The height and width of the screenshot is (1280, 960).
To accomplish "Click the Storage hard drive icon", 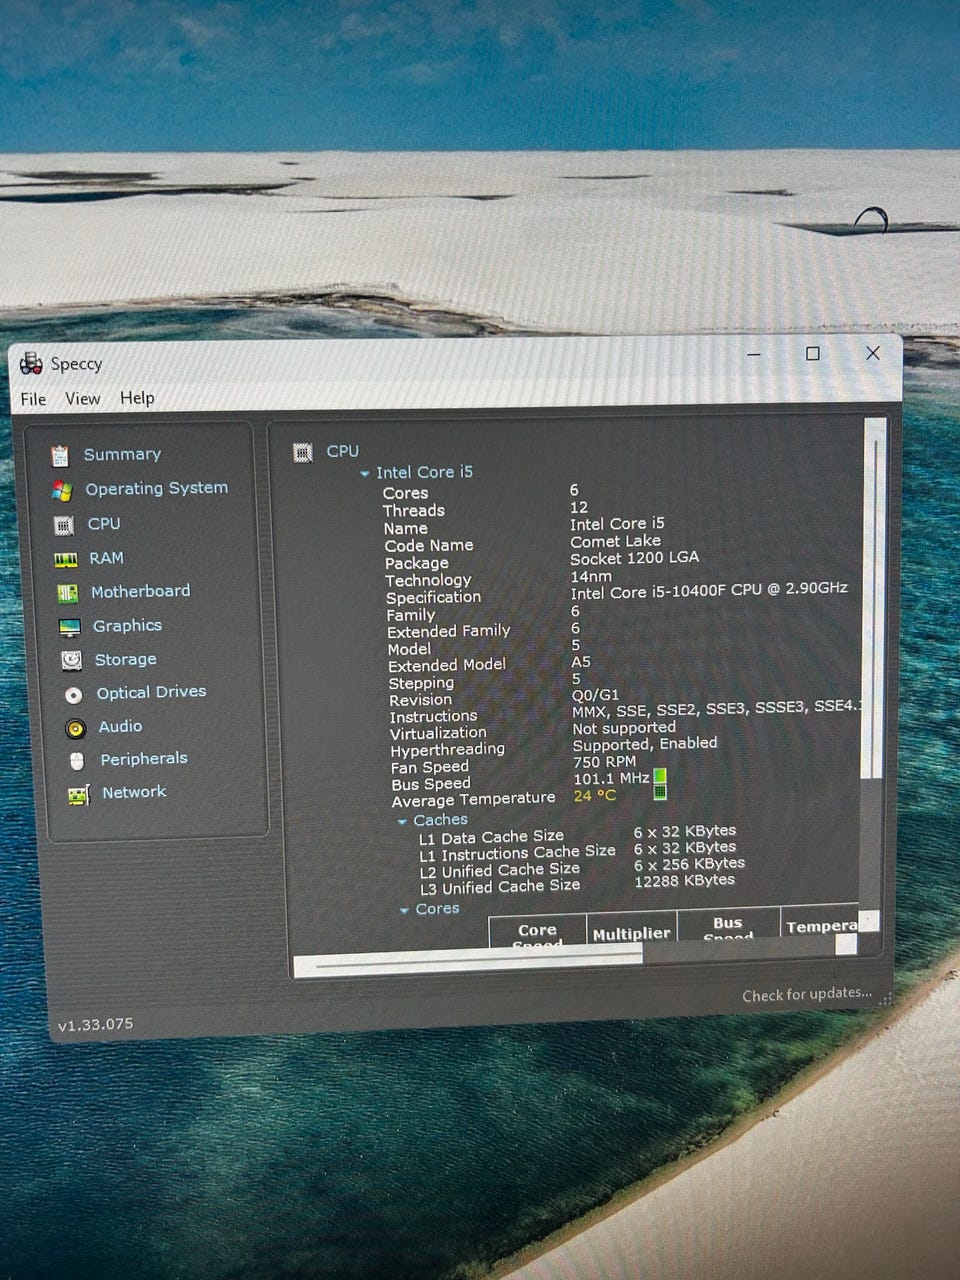I will (71, 660).
